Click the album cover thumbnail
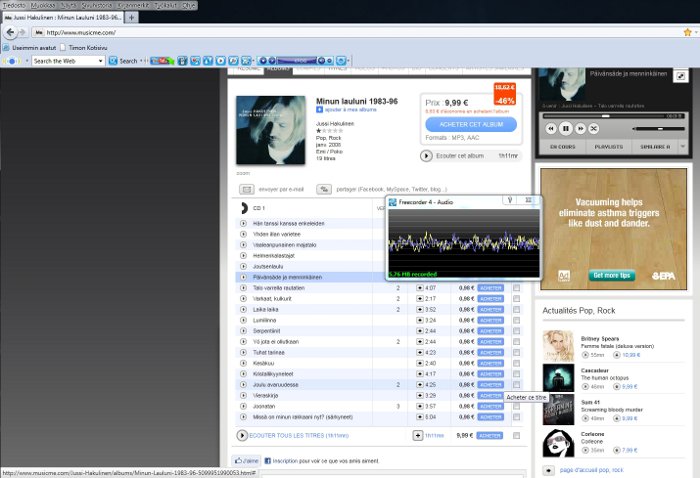 pos(271,130)
